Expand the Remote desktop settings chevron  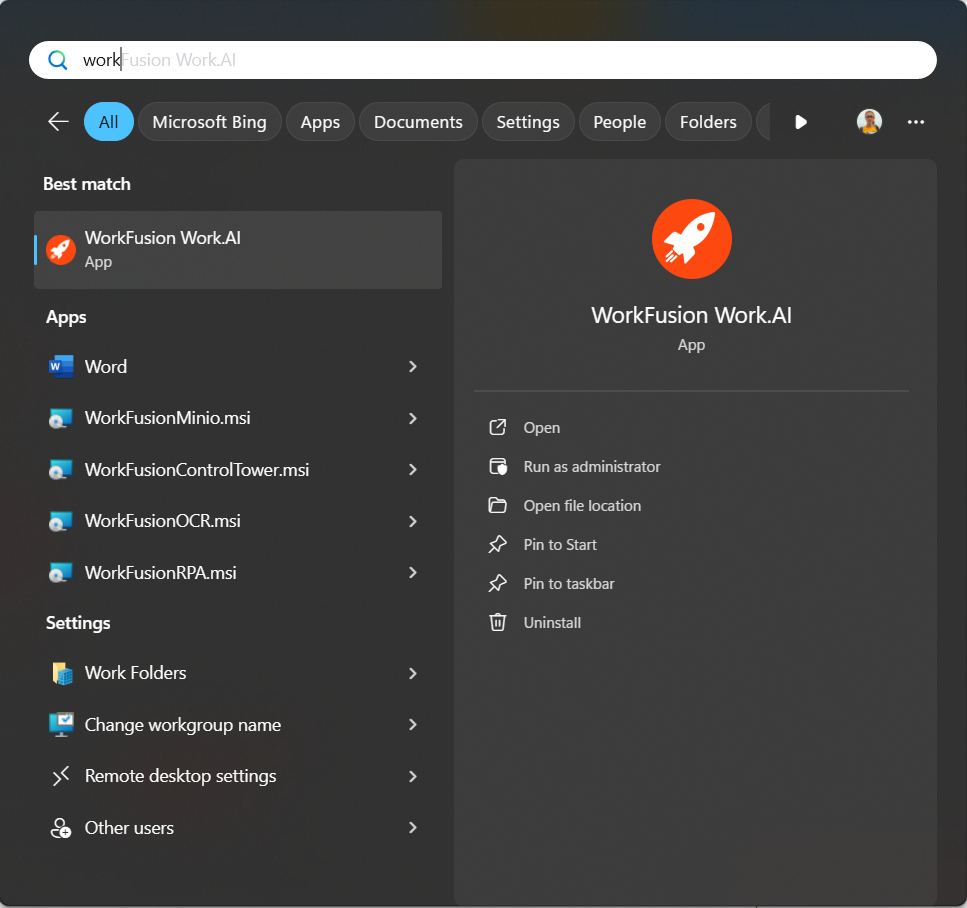pos(413,776)
